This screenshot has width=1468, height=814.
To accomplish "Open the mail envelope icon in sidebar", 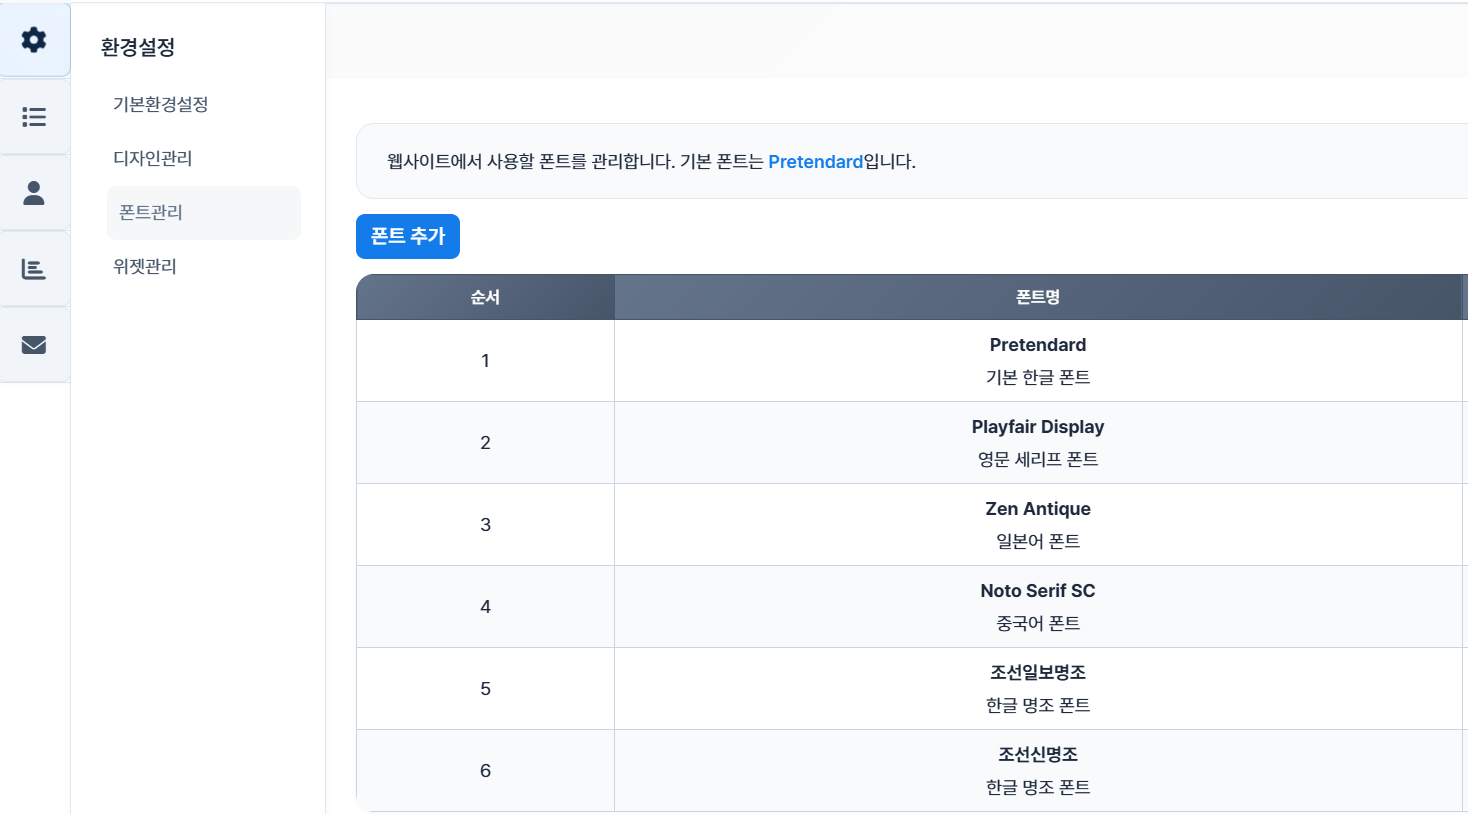I will [34, 345].
